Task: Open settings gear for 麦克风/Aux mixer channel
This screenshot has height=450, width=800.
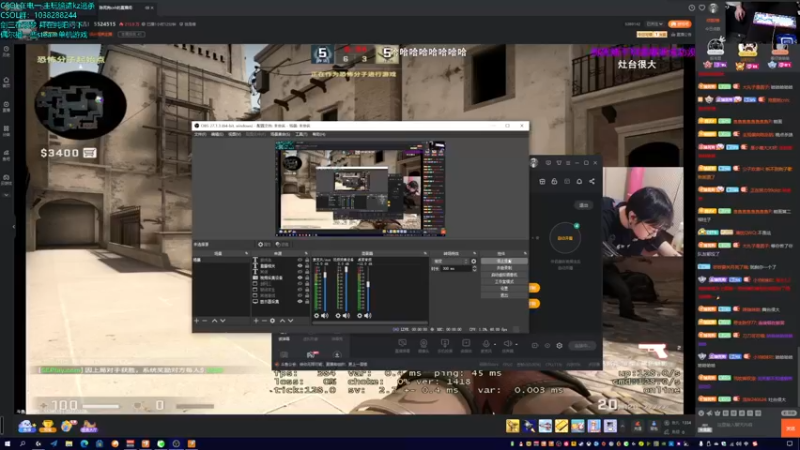Action: click(316, 316)
